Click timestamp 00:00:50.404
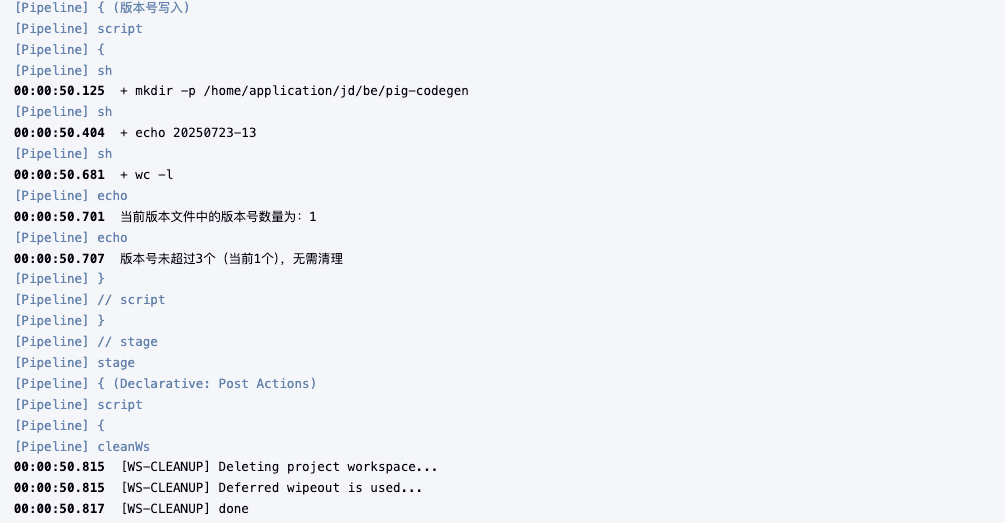 pyautogui.click(x=59, y=133)
